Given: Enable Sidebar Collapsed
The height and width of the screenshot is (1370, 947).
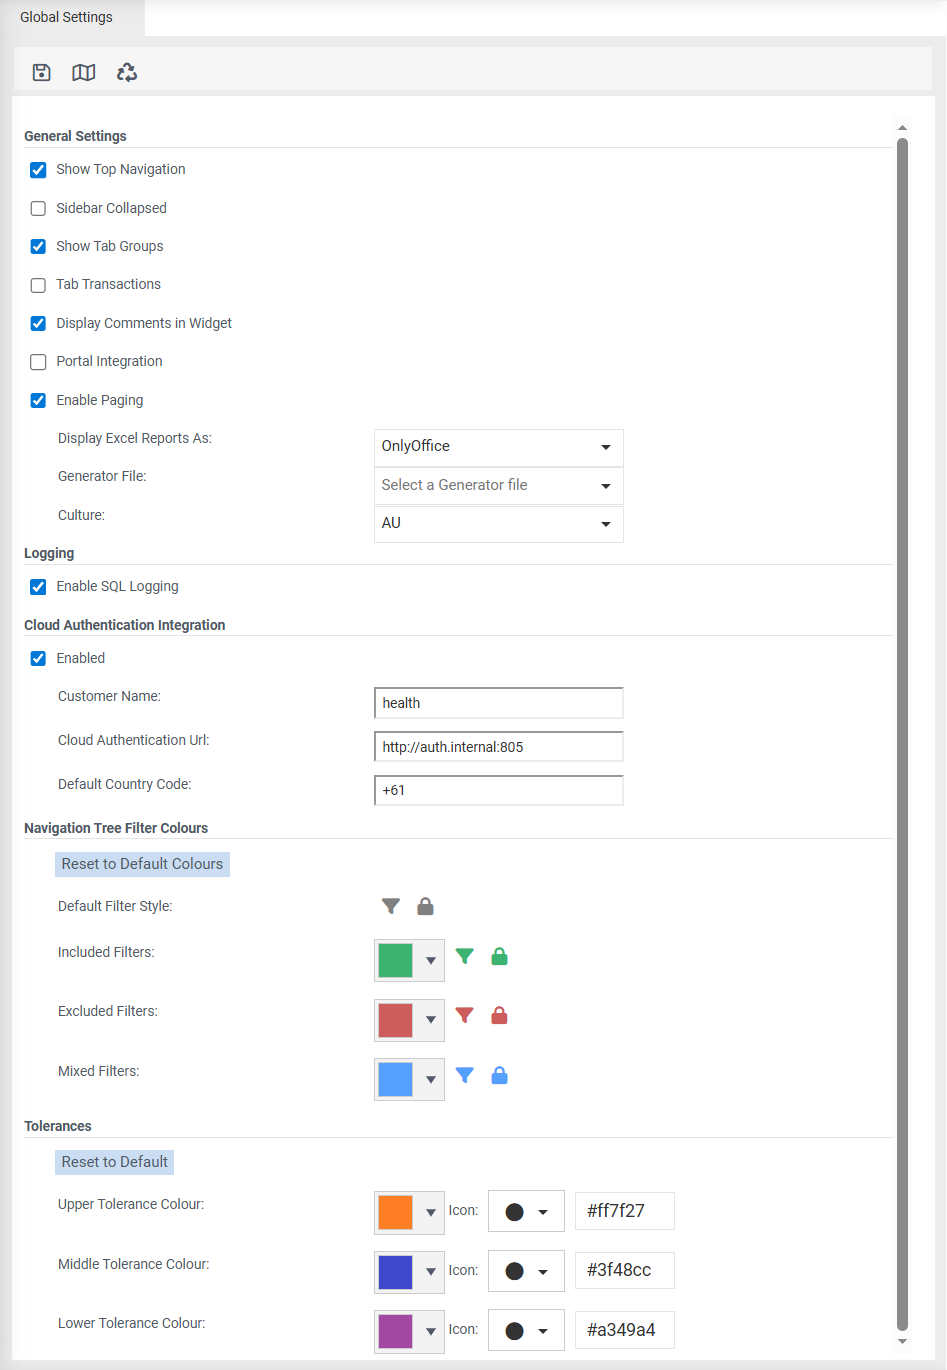Looking at the screenshot, I should point(37,208).
